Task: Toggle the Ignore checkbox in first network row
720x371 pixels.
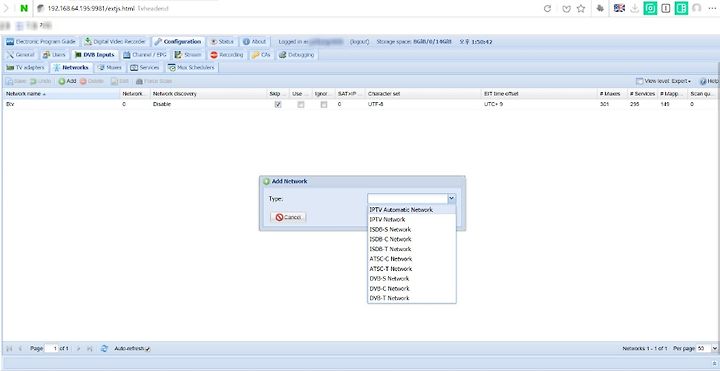Action: coord(324,104)
